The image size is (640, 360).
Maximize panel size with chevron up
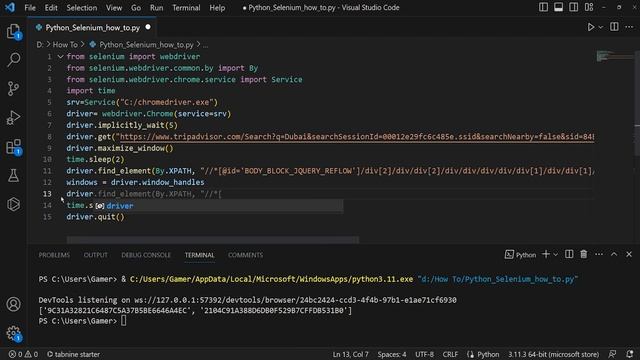pos(614,254)
